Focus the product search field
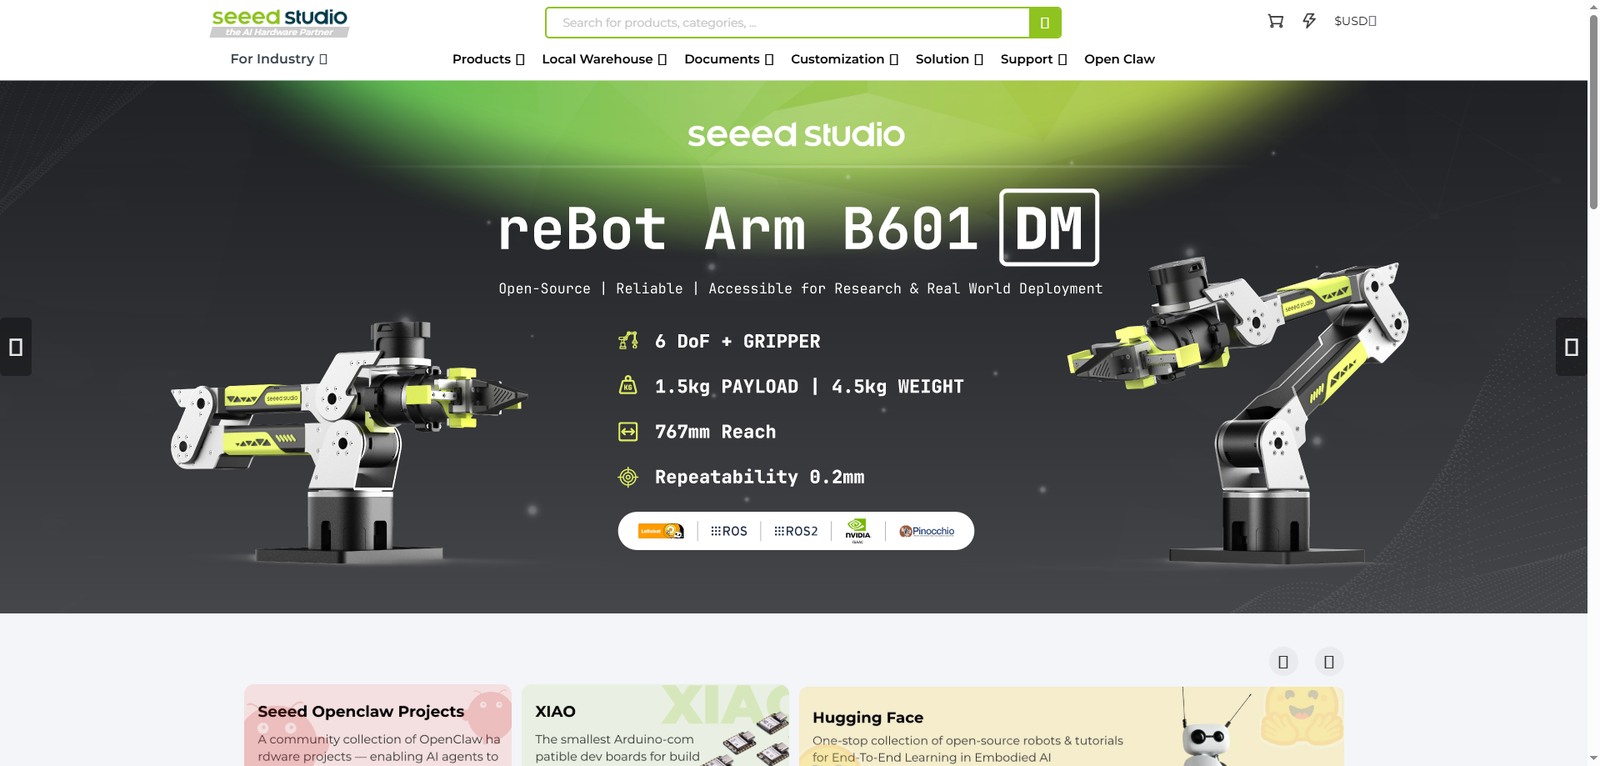The width and height of the screenshot is (1600, 766). (x=788, y=22)
